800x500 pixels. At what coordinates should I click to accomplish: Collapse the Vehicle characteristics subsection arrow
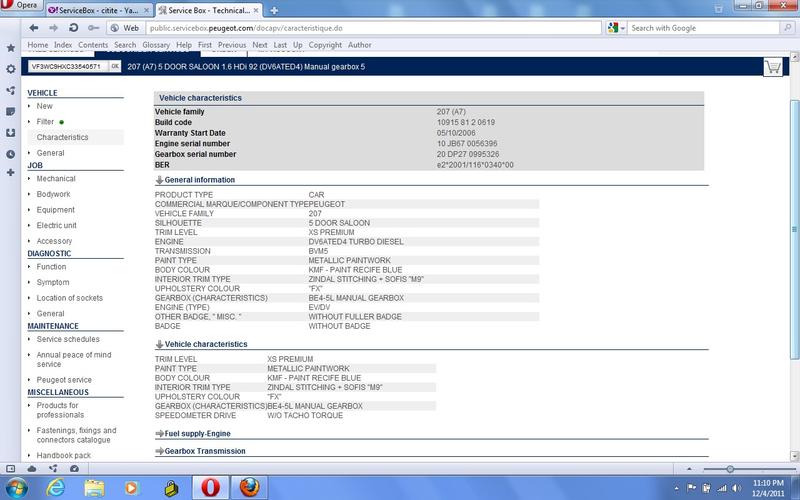(x=159, y=344)
